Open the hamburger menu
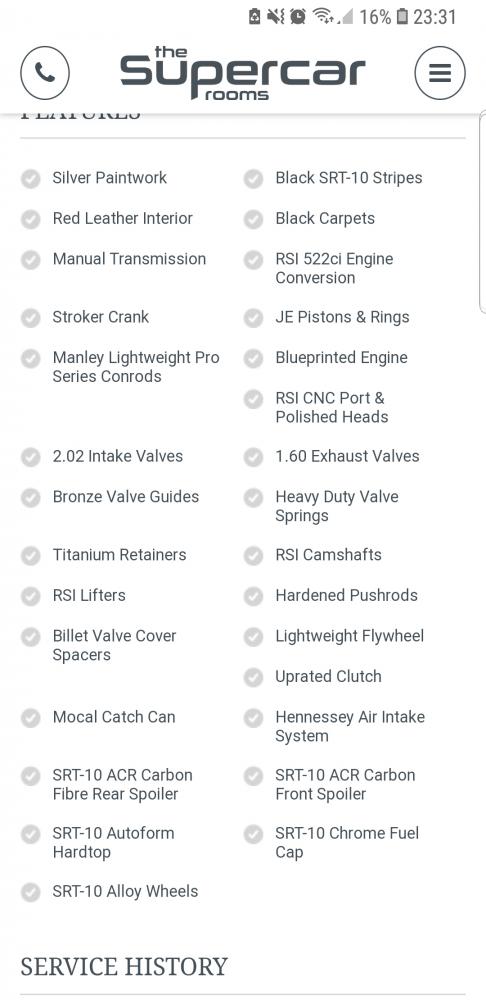Image resolution: width=486 pixels, height=1000 pixels. point(440,74)
